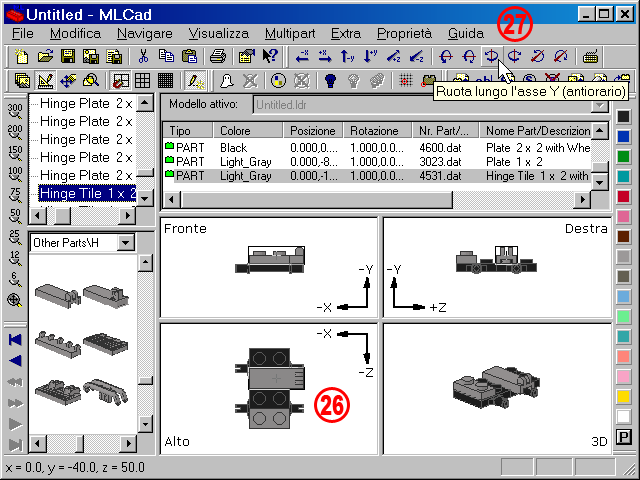Click part list scroll-right arrow
Viewport: 640px width, 480px height.
pyautogui.click(x=582, y=200)
